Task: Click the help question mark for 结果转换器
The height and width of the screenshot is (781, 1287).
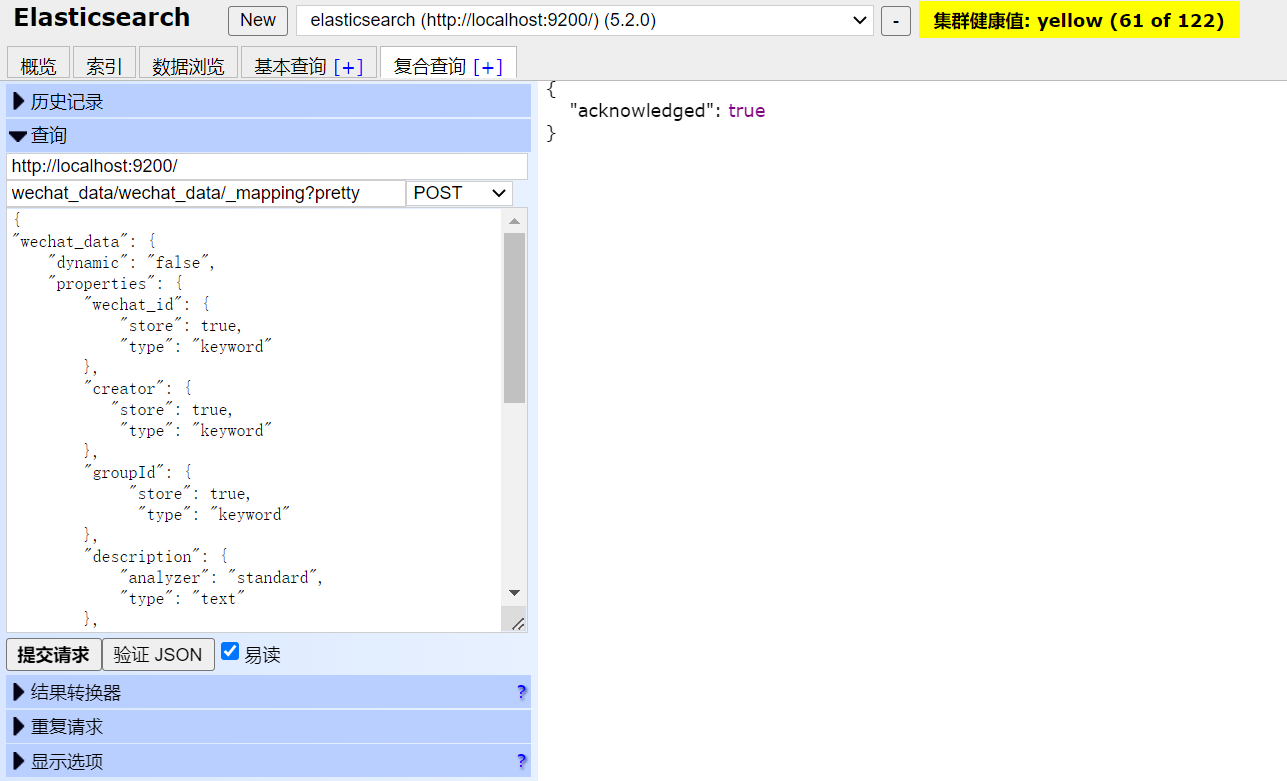Action: coord(522,692)
